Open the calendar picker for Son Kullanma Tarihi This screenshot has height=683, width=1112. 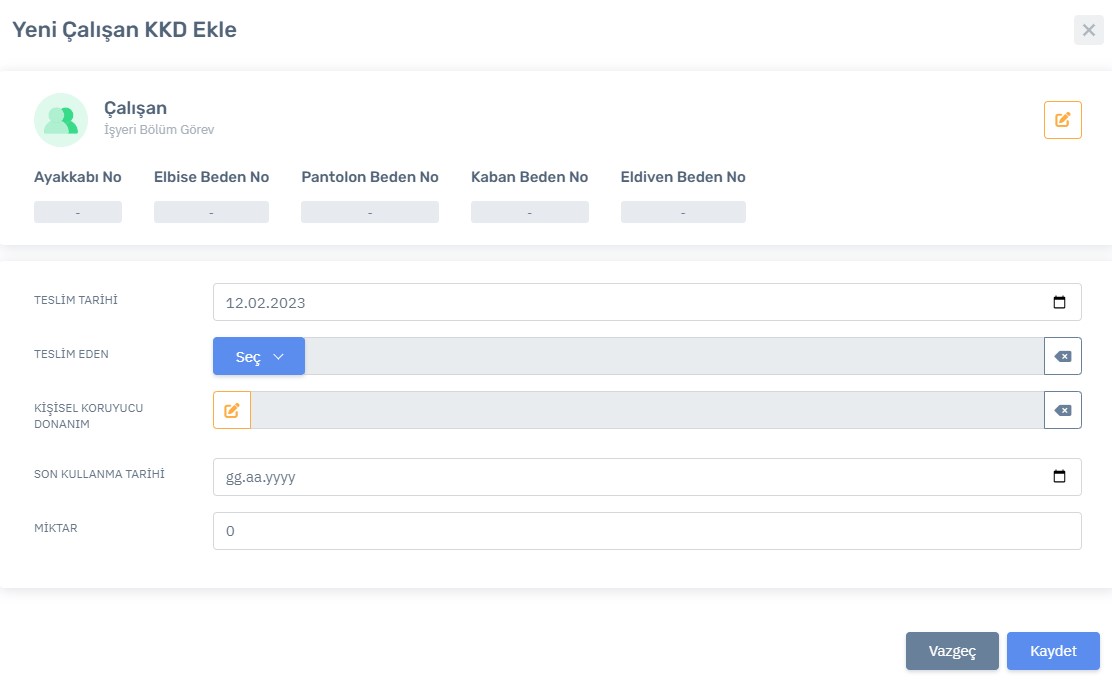[x=1059, y=477]
